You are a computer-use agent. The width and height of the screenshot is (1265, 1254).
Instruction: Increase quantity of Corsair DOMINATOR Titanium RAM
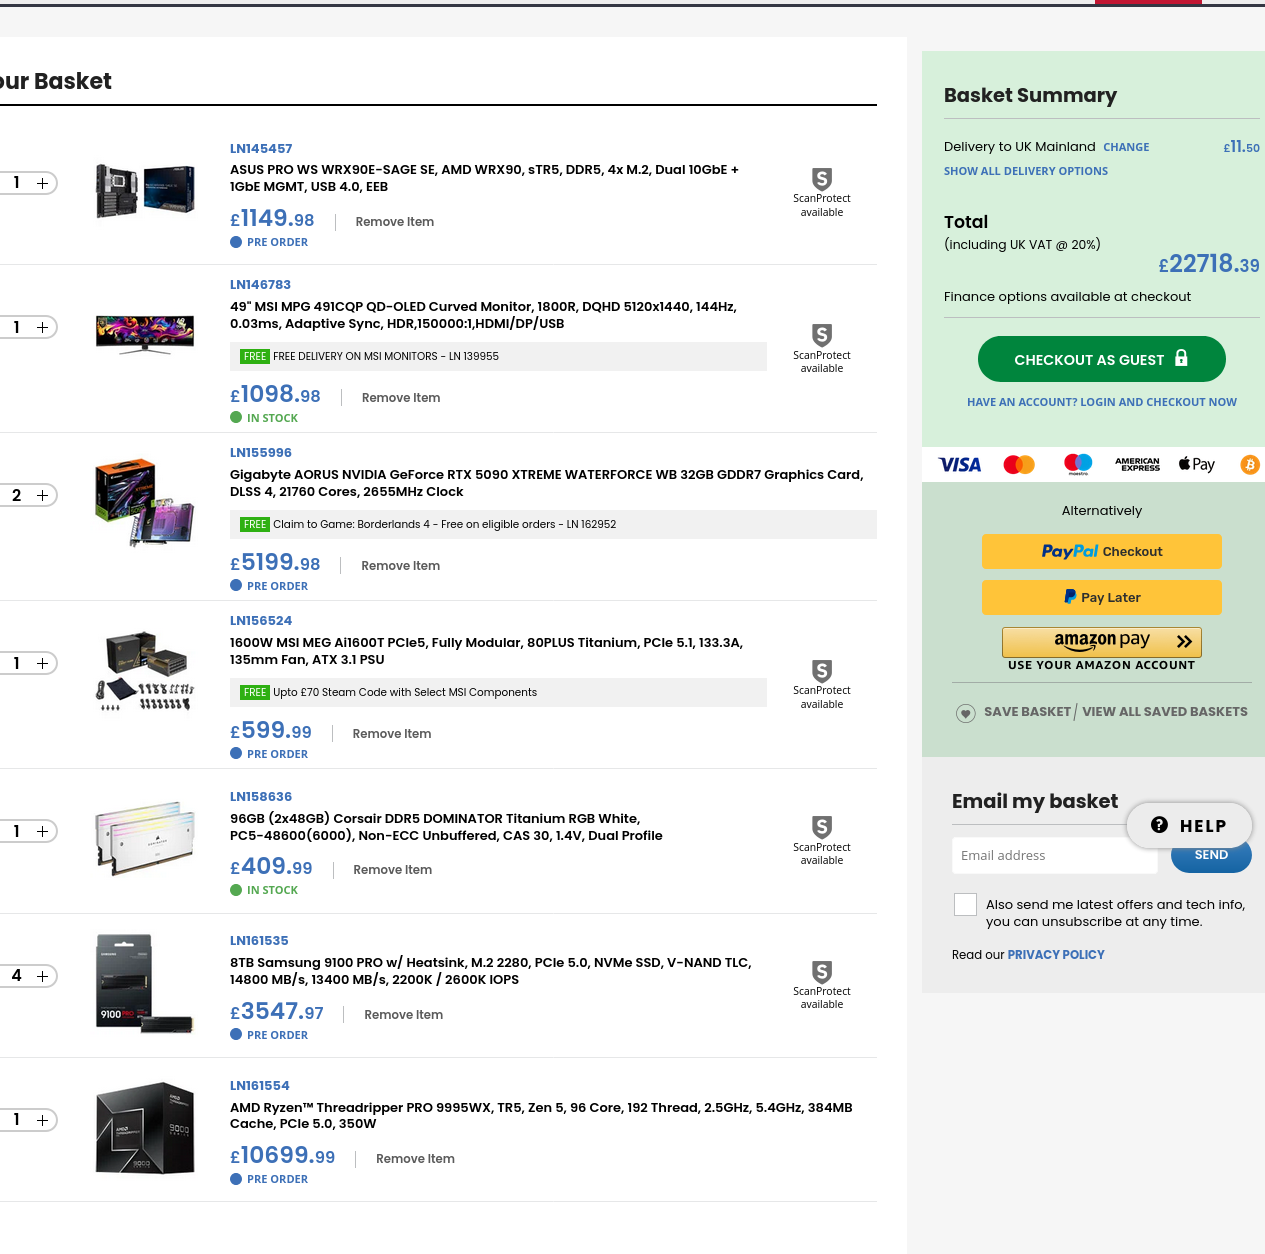(42, 831)
